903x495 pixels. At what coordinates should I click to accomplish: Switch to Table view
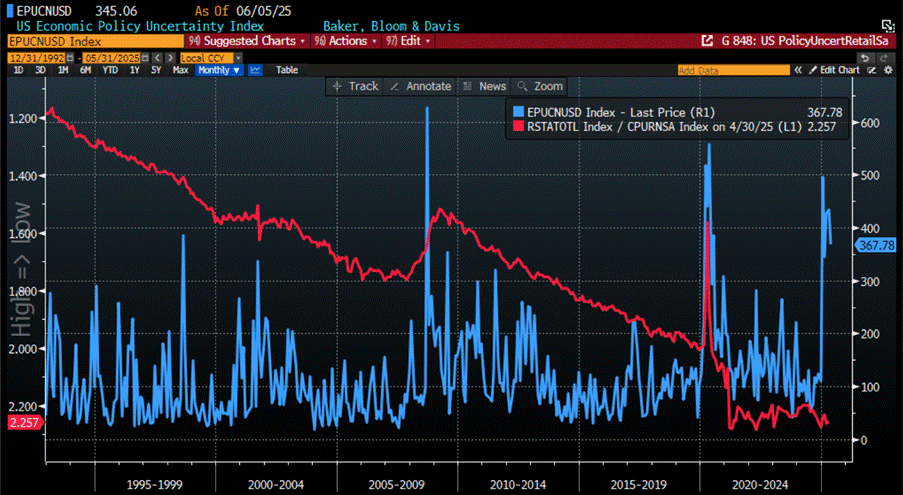point(287,70)
